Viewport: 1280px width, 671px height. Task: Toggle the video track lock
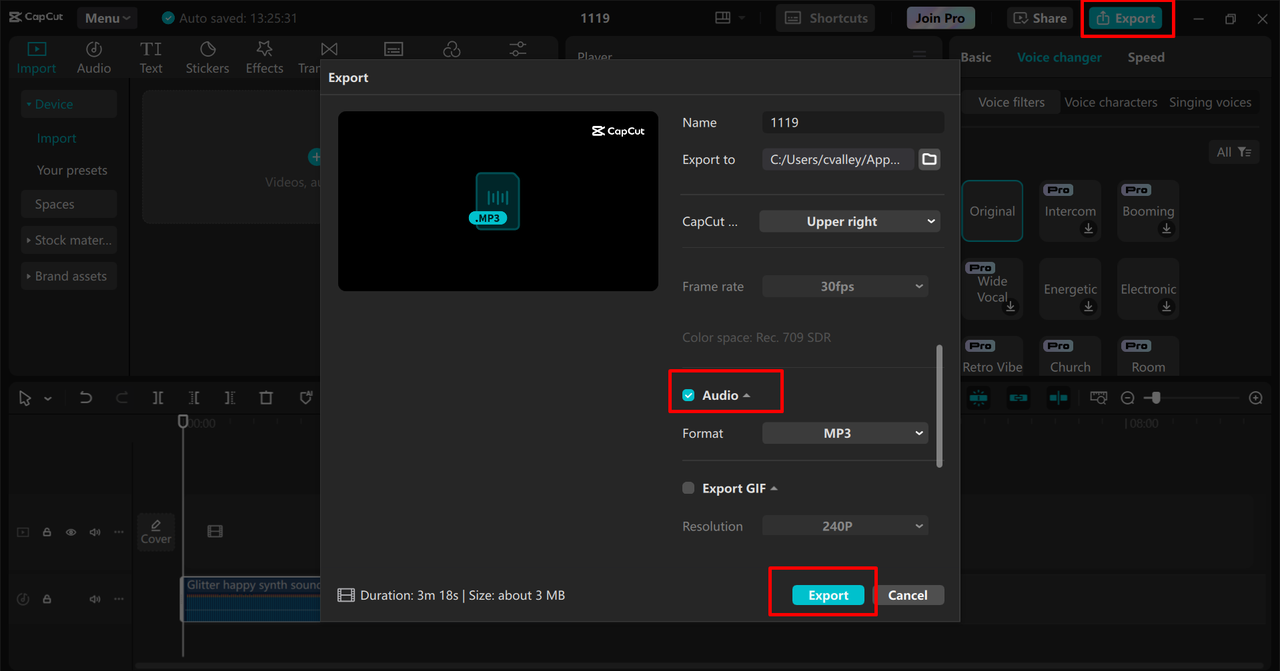tap(47, 532)
